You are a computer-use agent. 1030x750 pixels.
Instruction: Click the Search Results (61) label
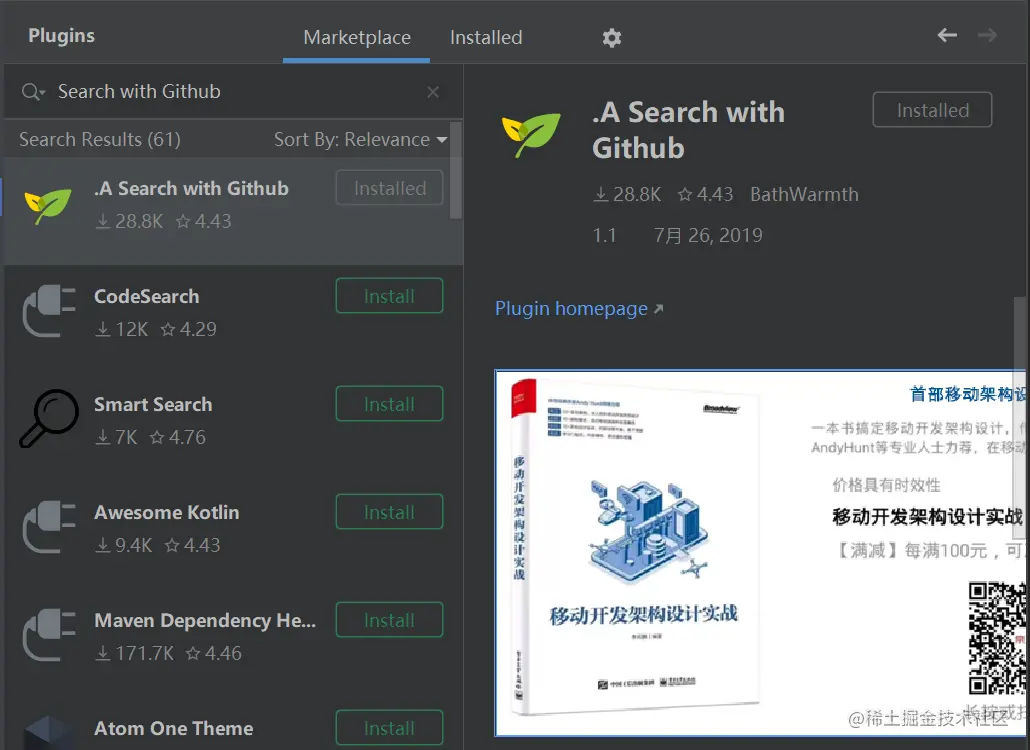click(100, 139)
